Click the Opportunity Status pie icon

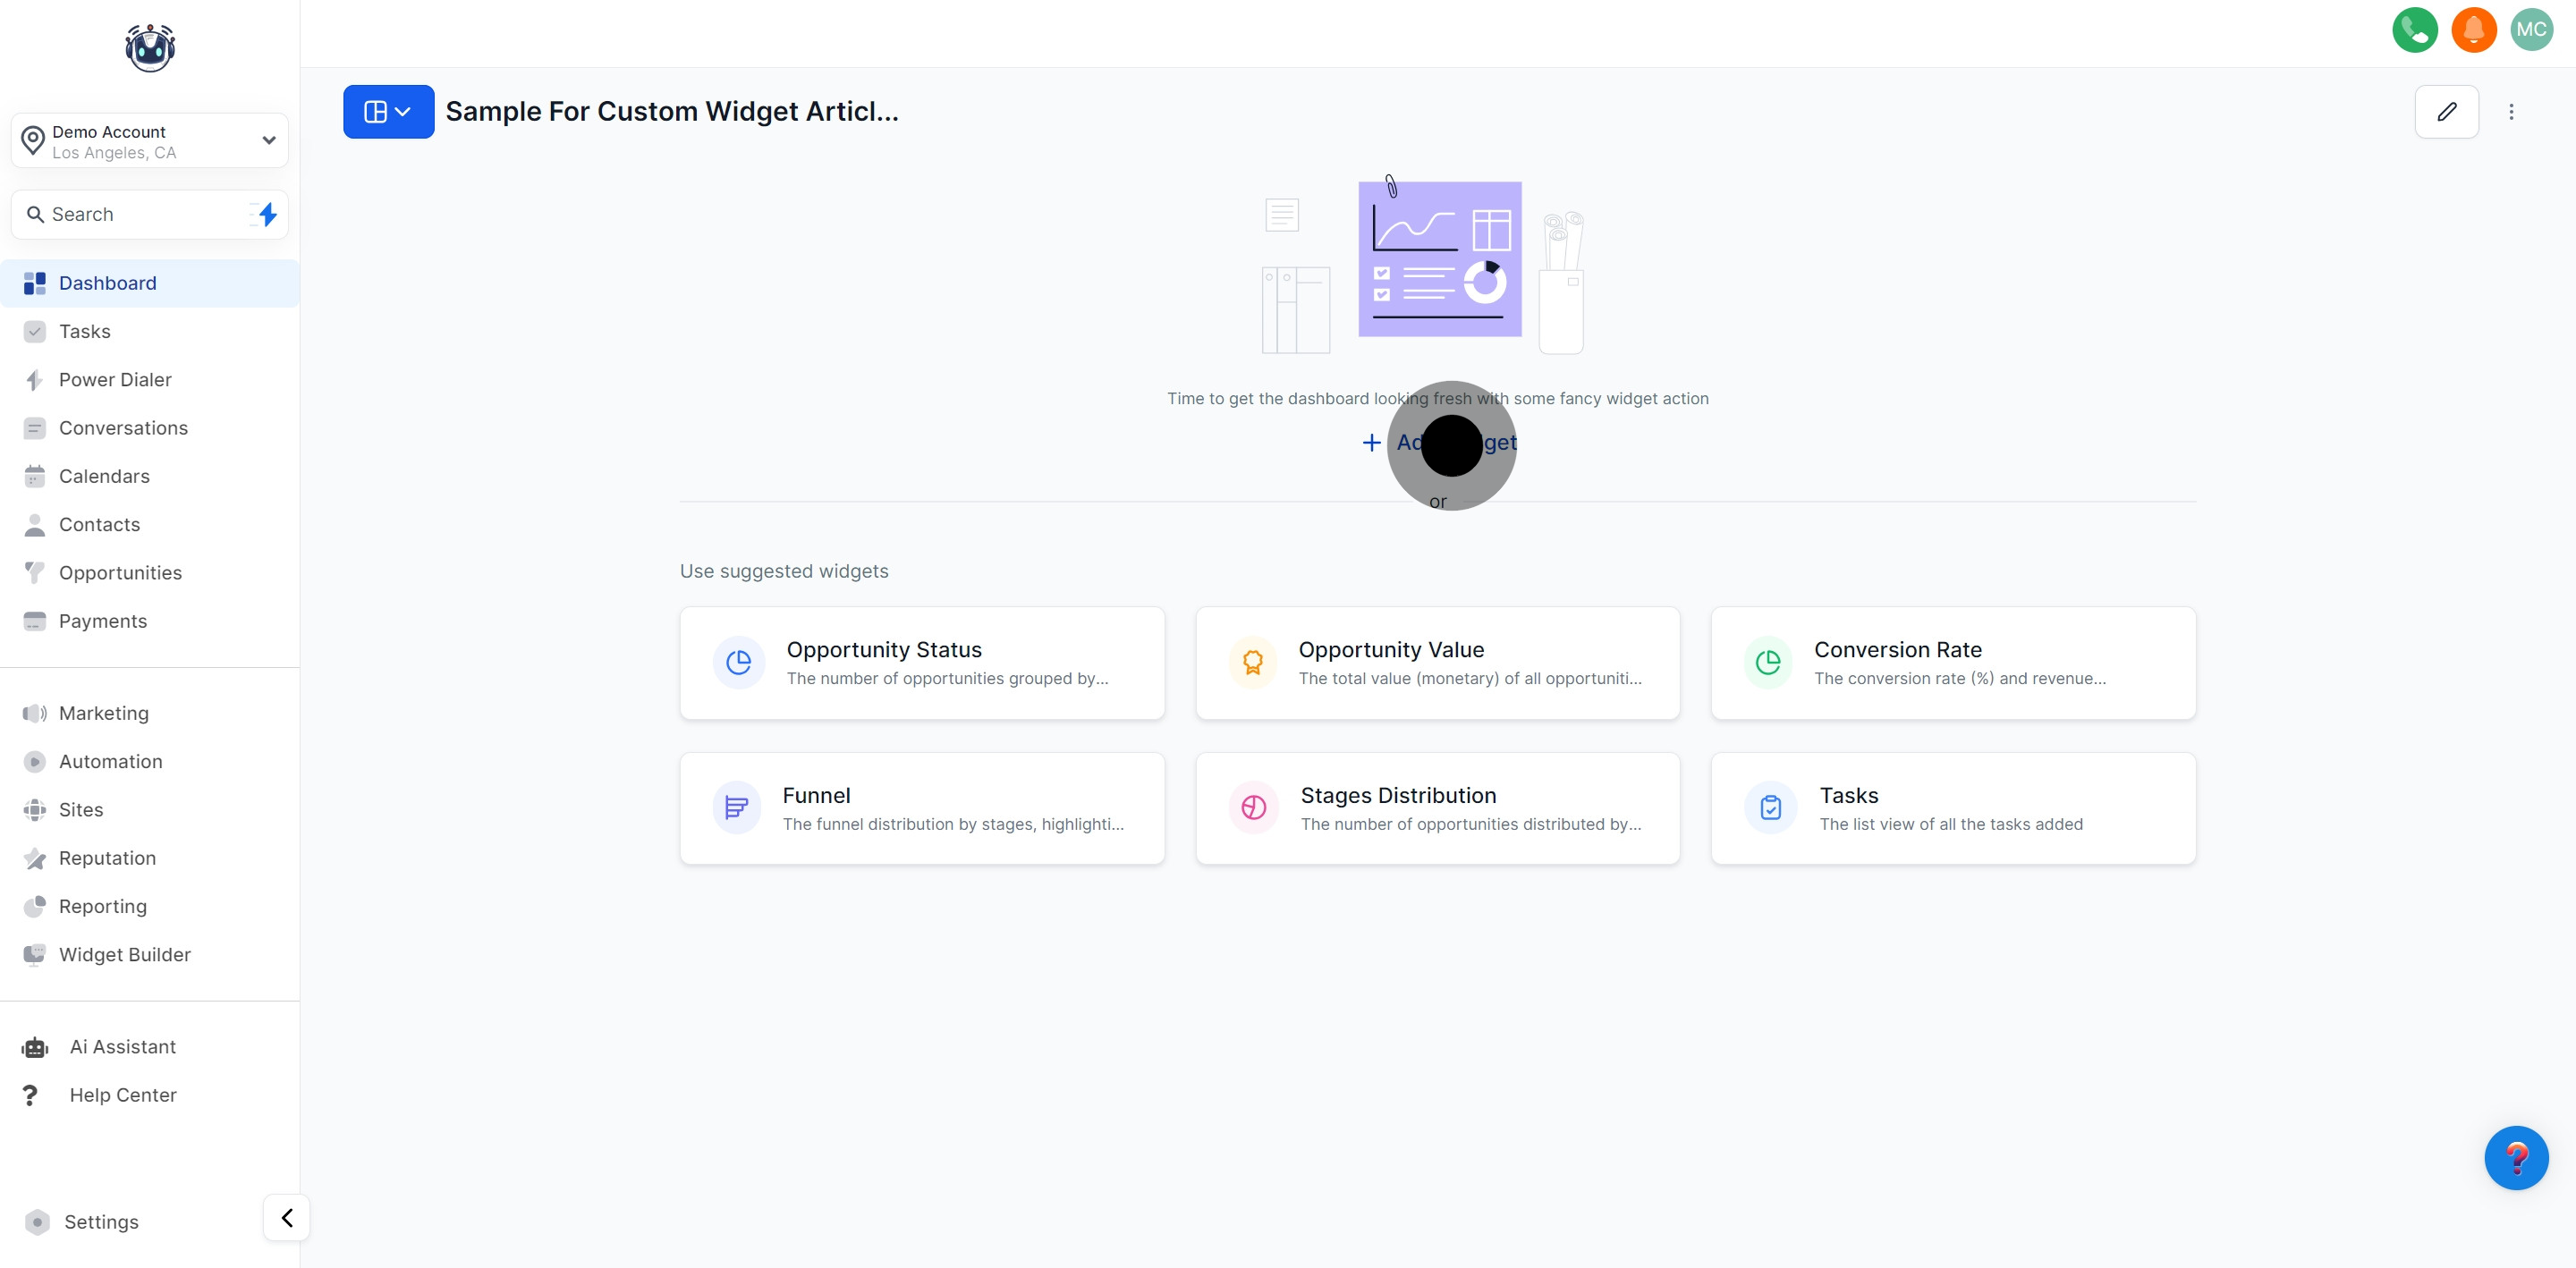pyautogui.click(x=739, y=662)
